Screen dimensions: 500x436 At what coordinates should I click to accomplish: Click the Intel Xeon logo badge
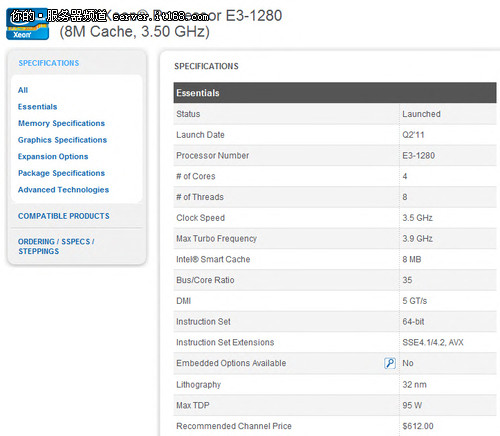pyautogui.click(x=27, y=24)
